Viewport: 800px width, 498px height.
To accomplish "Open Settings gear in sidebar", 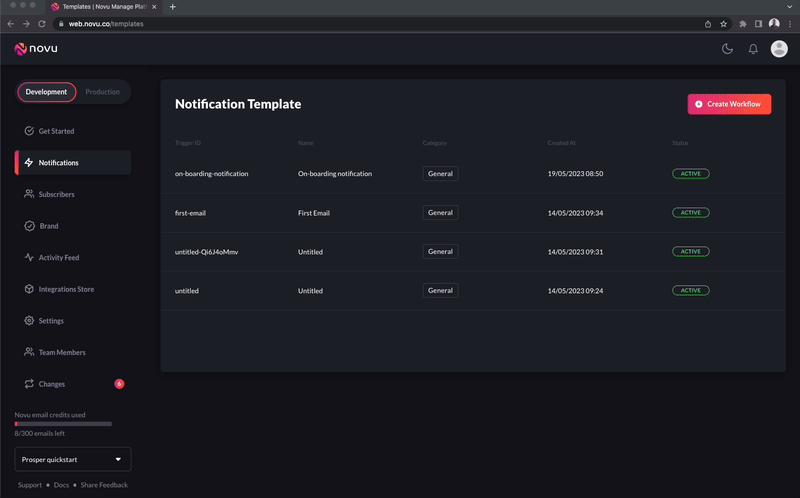I will pyautogui.click(x=29, y=321).
